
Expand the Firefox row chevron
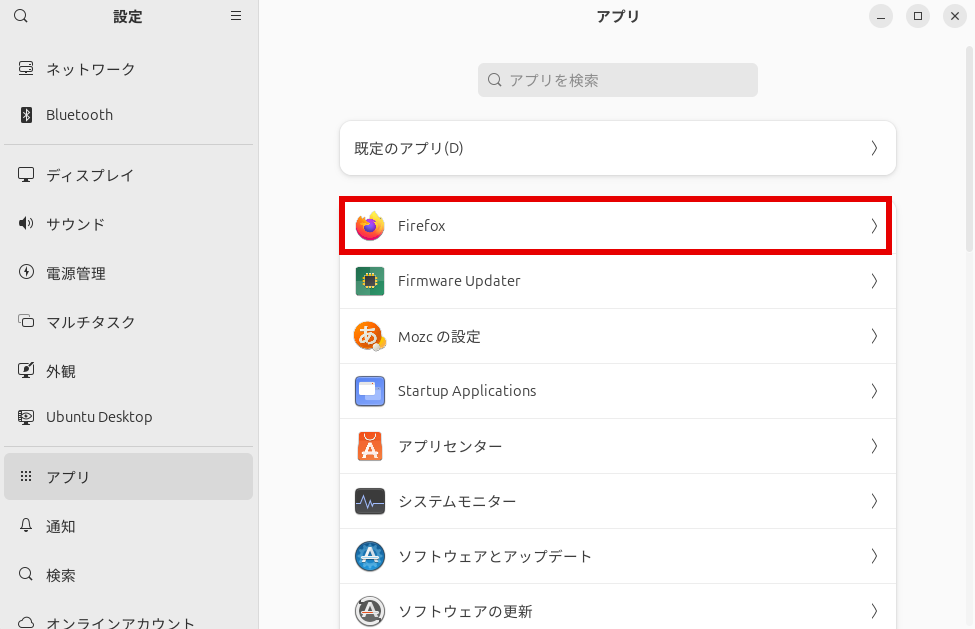[x=873, y=226]
